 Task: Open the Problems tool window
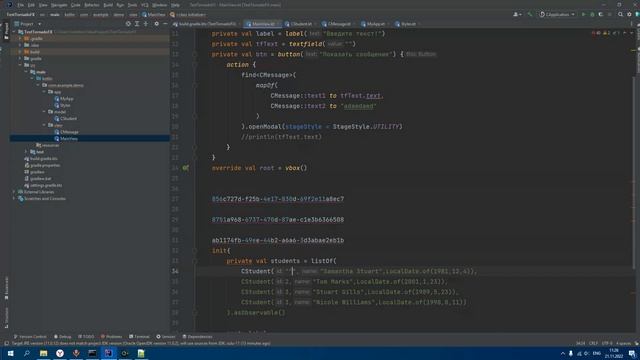point(111,337)
